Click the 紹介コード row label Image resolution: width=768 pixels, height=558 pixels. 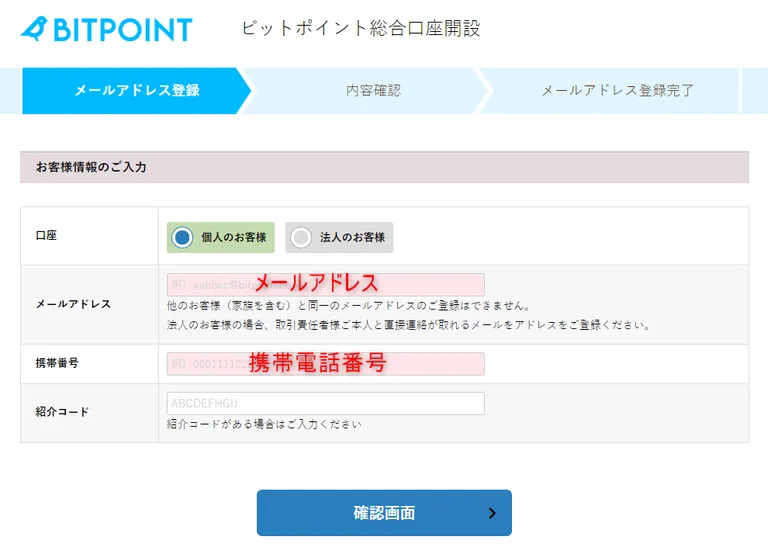62,412
